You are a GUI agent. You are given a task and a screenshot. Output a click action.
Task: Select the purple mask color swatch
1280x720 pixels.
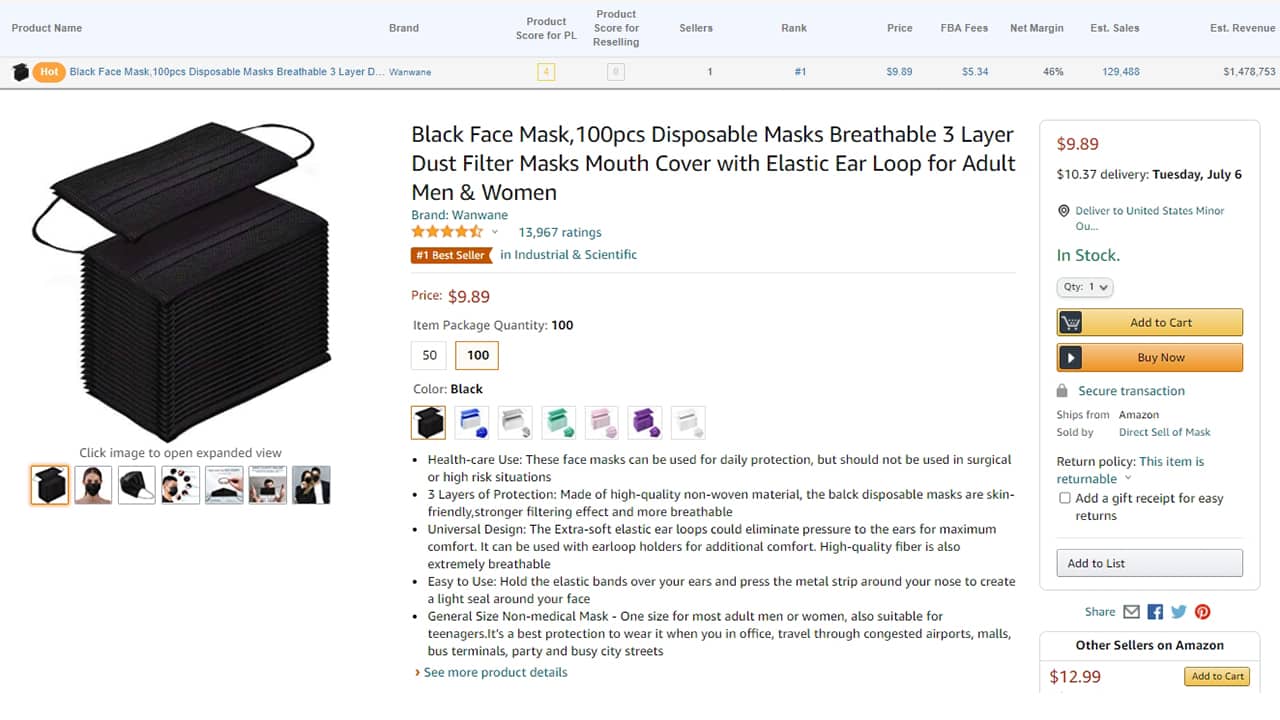[645, 422]
